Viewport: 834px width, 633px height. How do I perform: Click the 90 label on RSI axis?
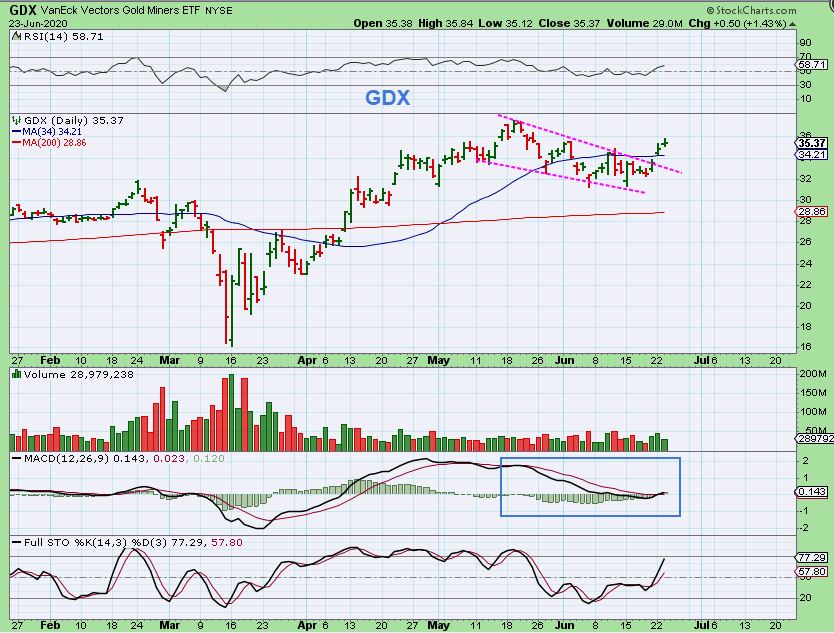click(805, 43)
